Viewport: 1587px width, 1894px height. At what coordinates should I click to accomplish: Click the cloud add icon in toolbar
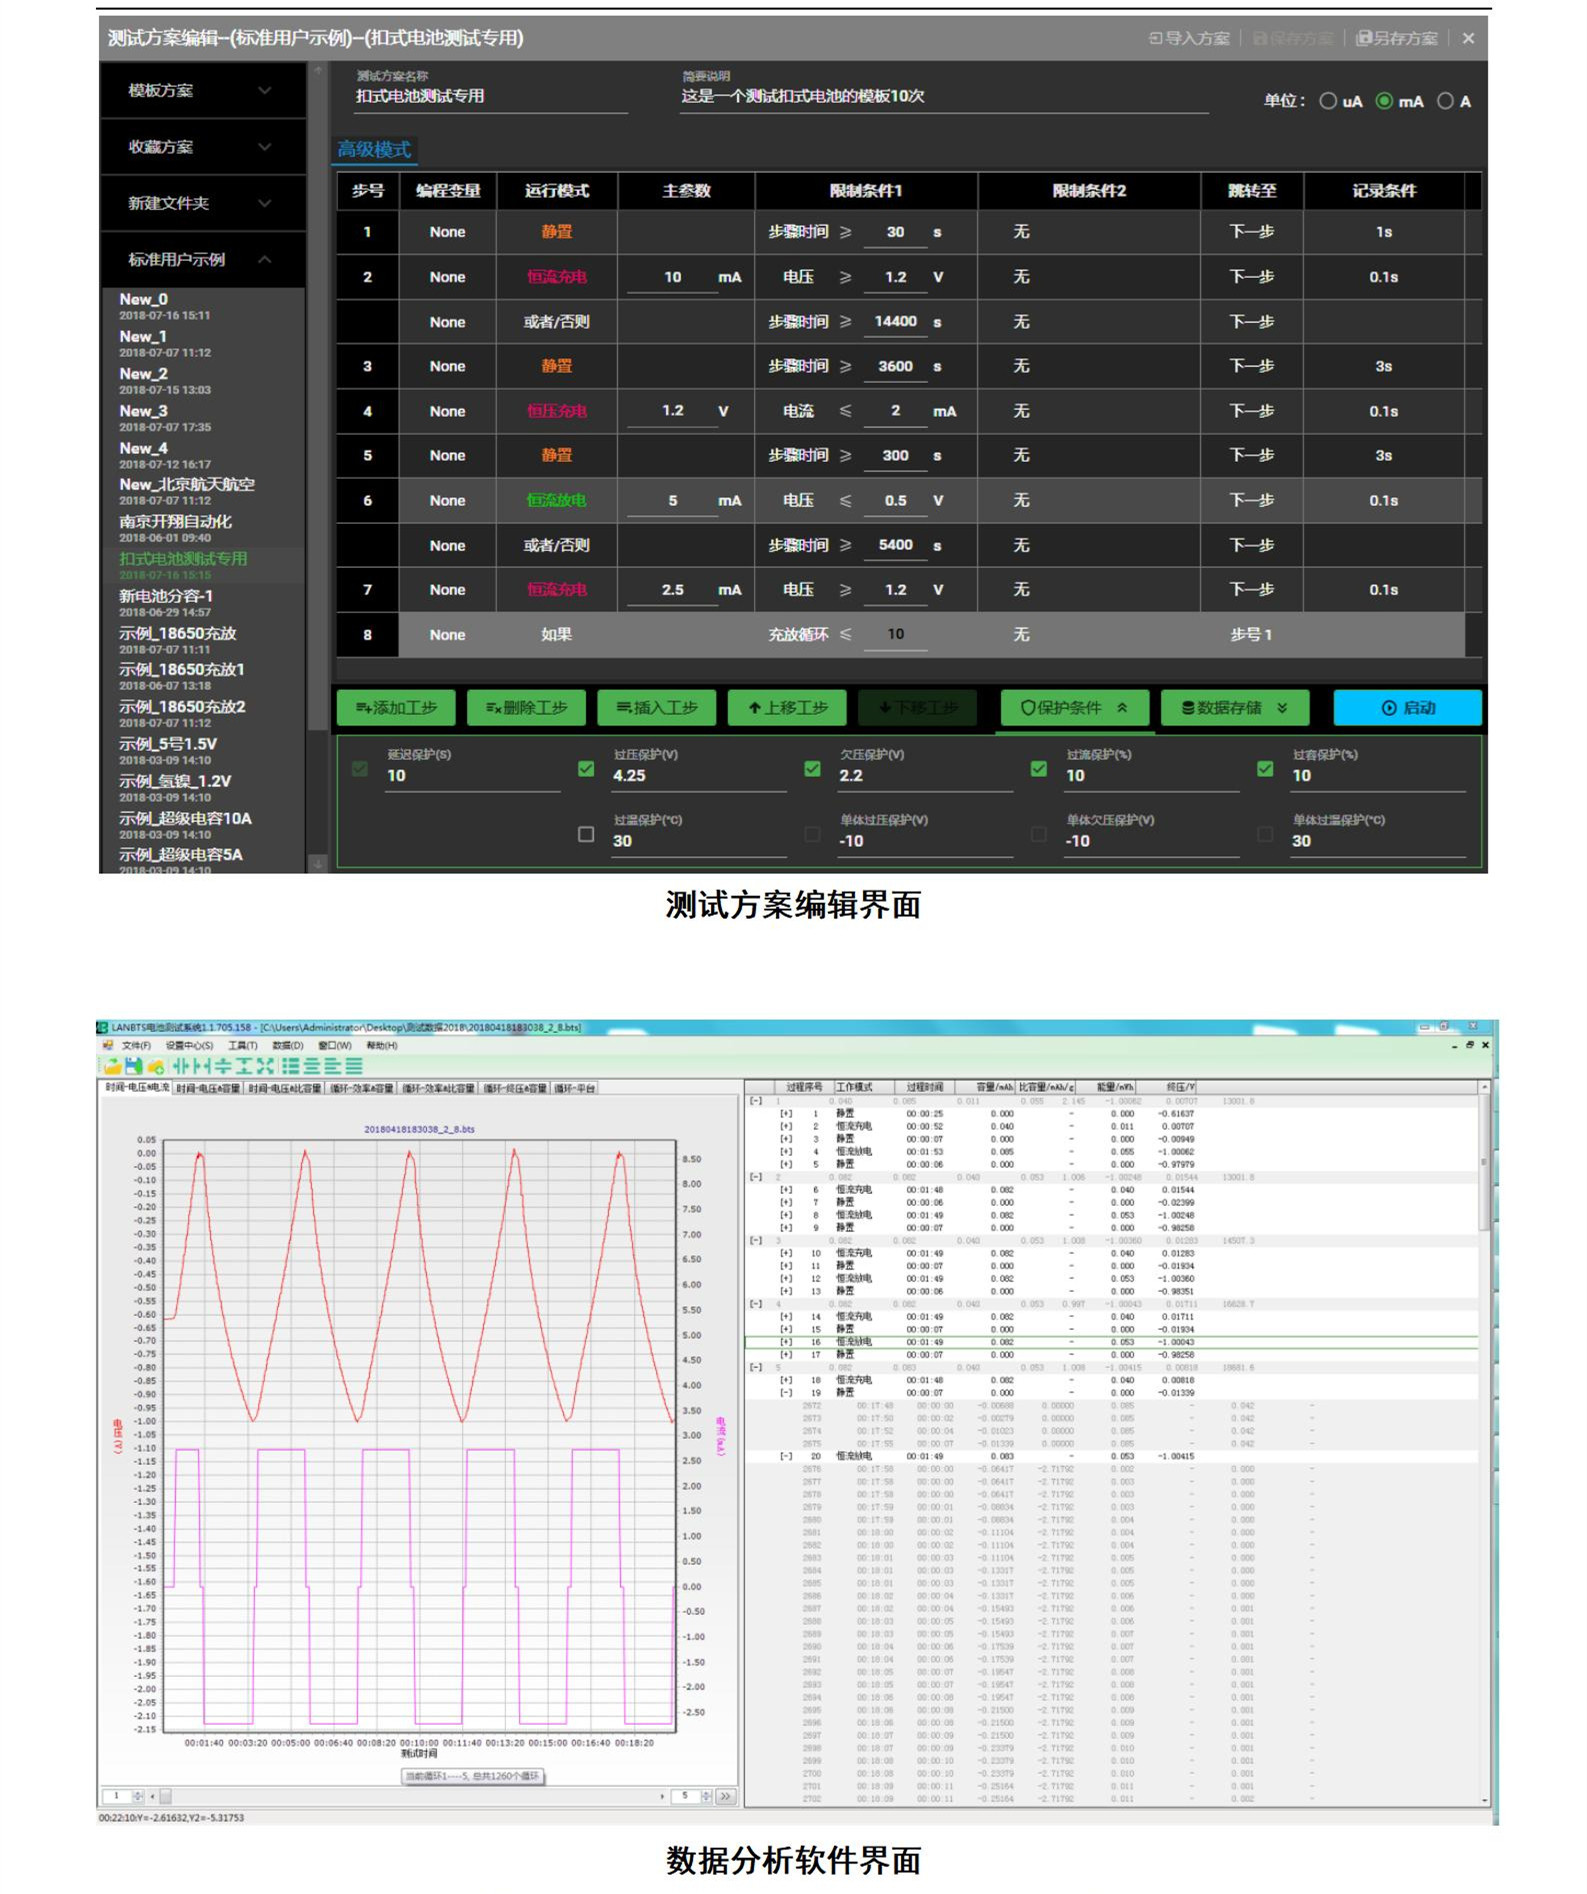(155, 1066)
